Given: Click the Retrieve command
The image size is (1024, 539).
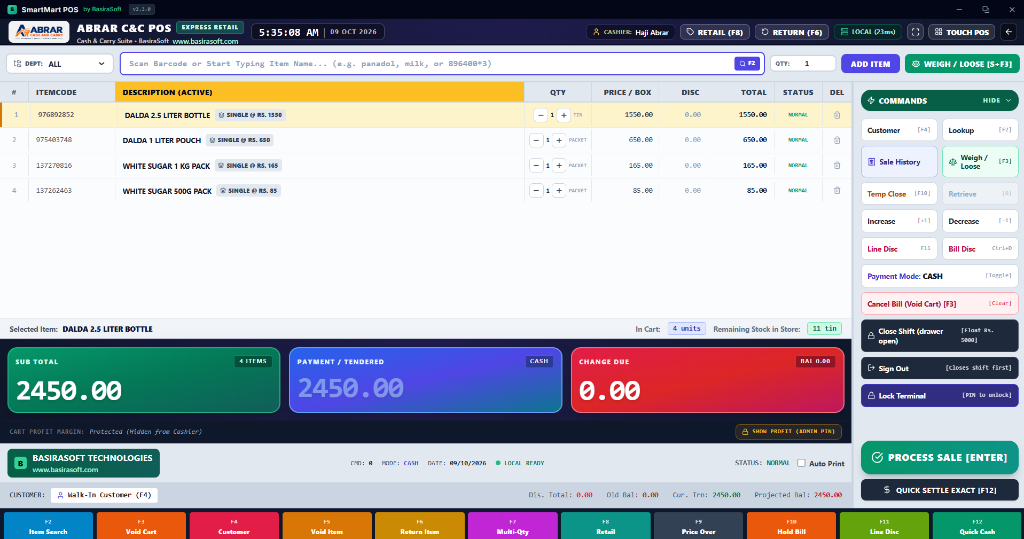Looking at the screenshot, I should (980, 194).
